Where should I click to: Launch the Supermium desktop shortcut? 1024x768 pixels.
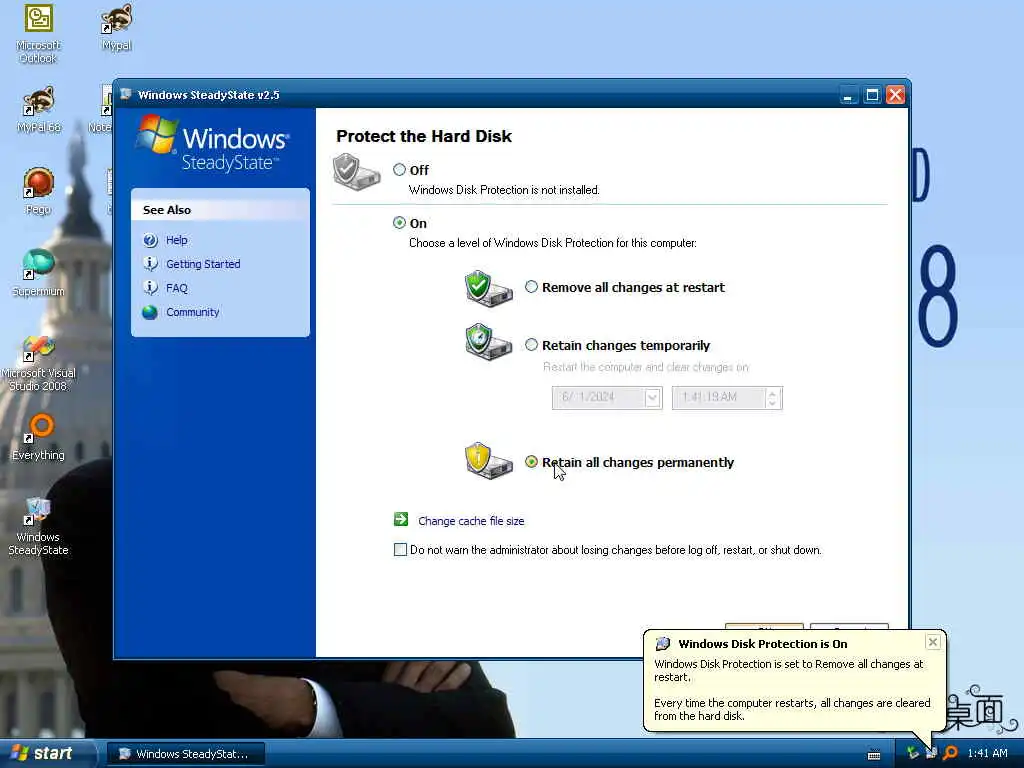tap(39, 273)
